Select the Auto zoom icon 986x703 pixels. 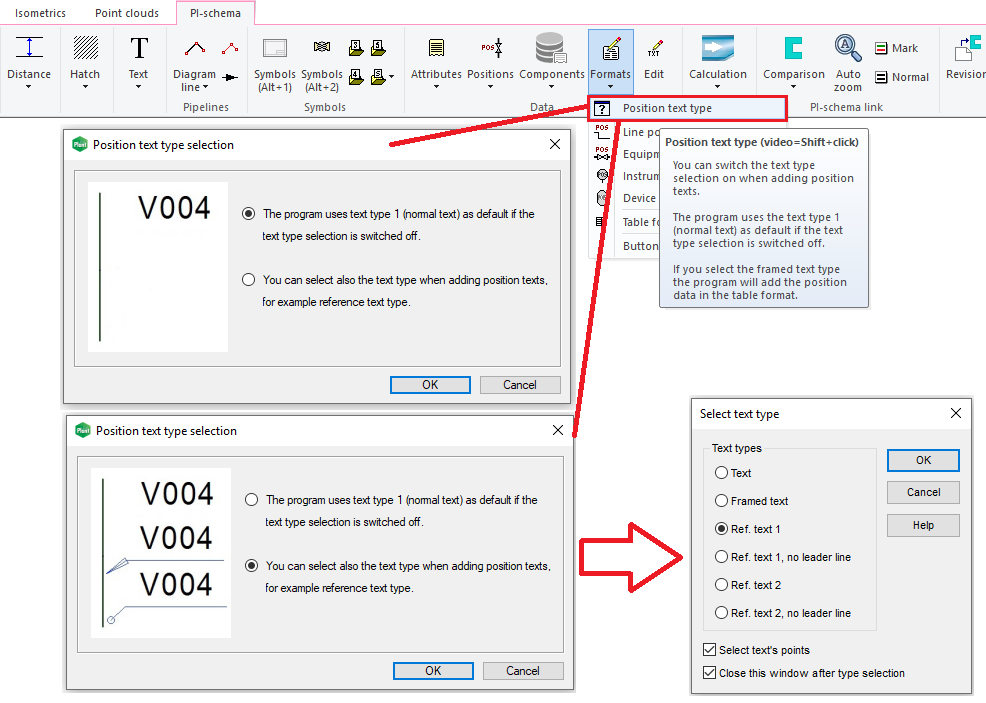click(x=848, y=48)
